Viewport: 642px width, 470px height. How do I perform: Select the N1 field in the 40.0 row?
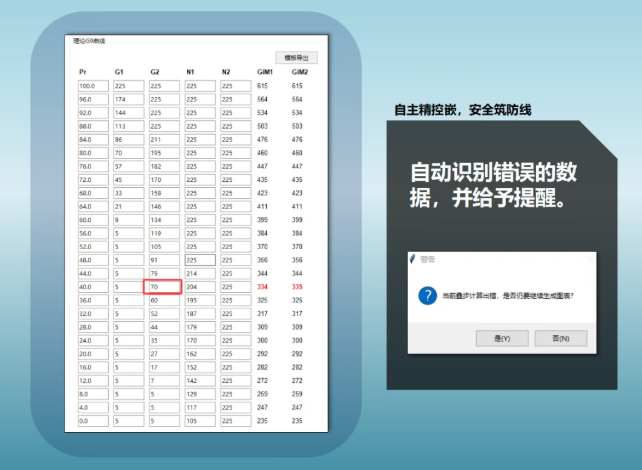coord(199,287)
